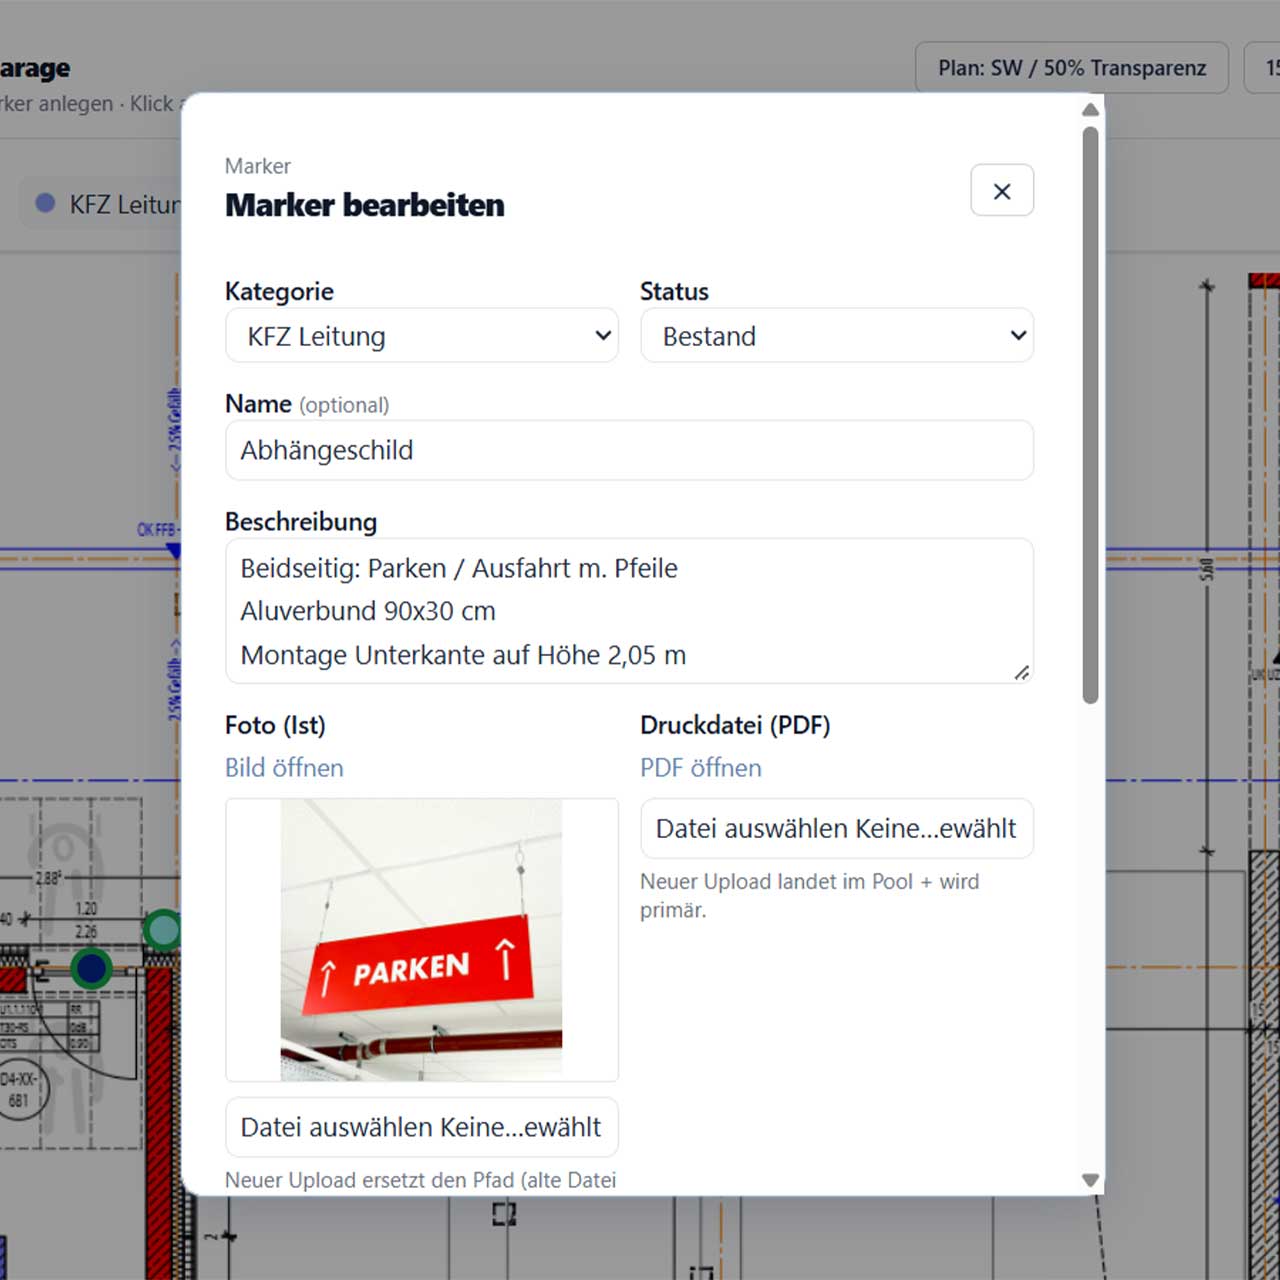This screenshot has width=1280, height=1280.
Task: Click the dialog scrollbar up arrow
Action: tap(1091, 109)
